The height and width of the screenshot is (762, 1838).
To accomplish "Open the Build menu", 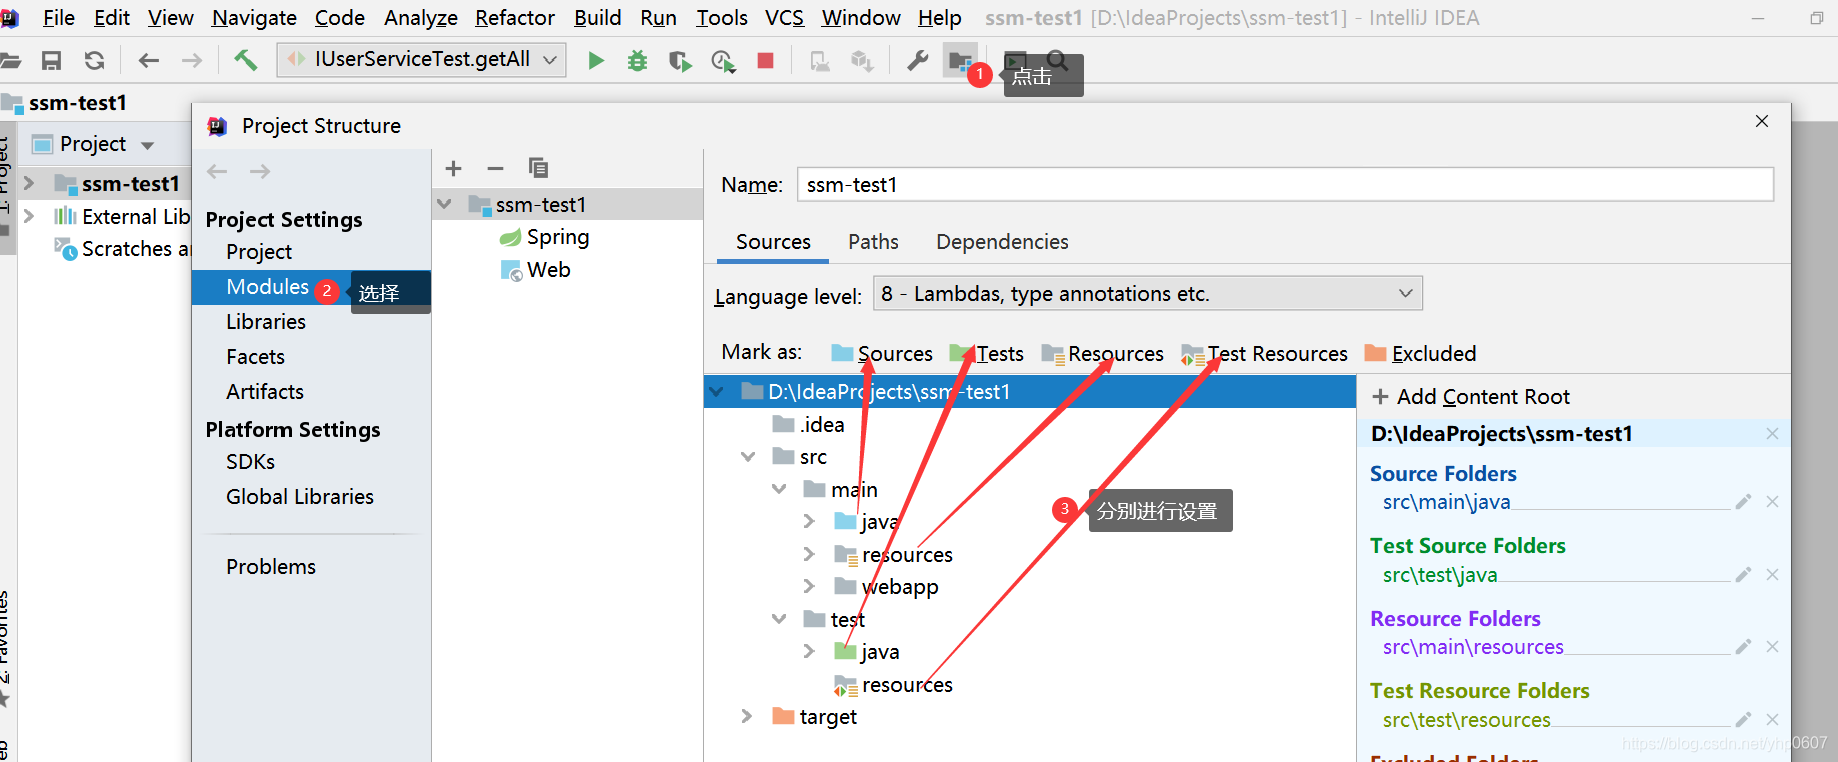I will (597, 18).
